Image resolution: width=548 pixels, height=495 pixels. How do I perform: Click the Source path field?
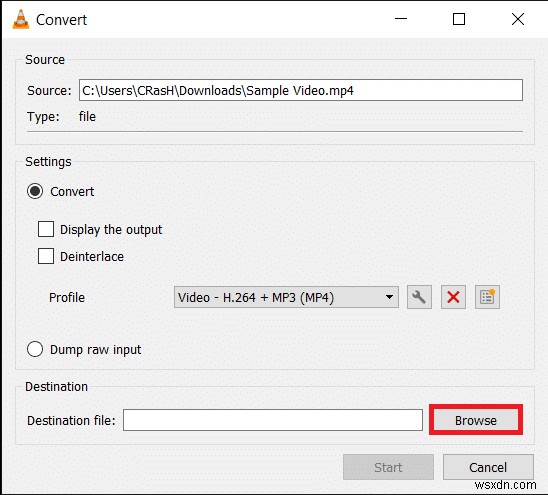[301, 90]
